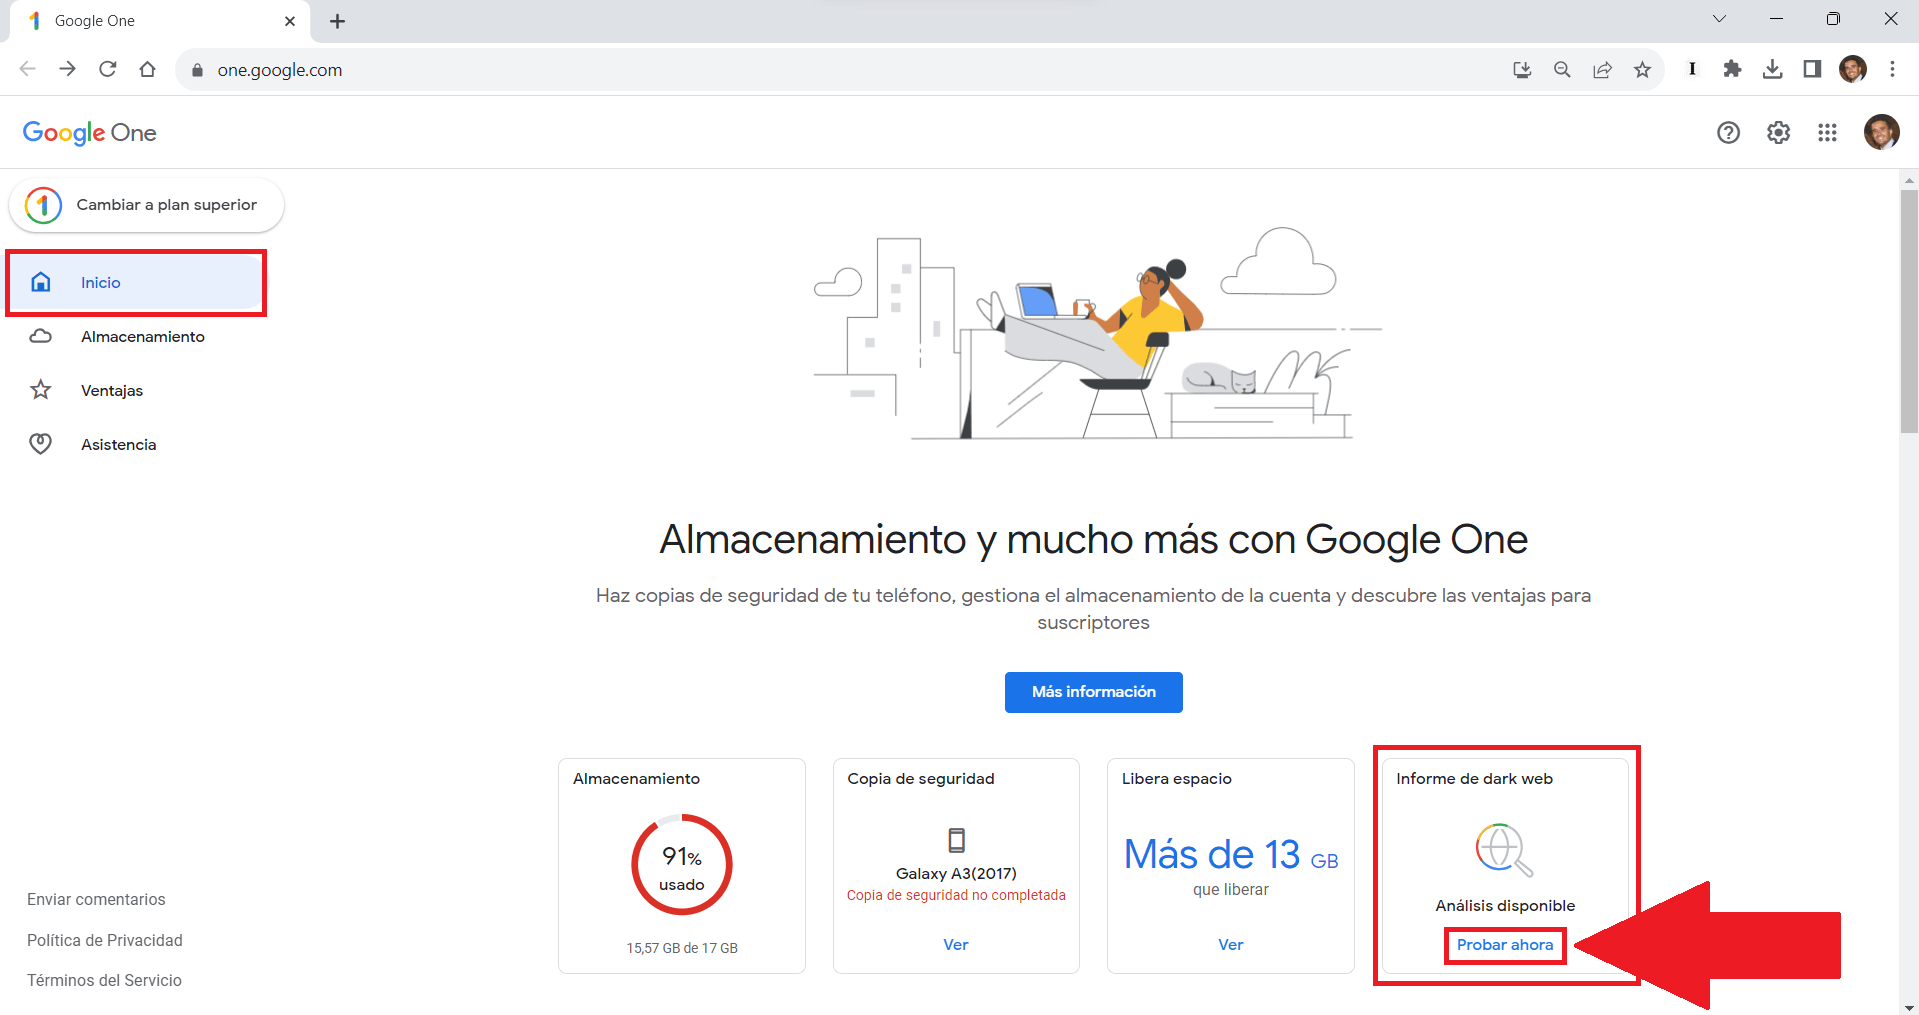Select Ventajas in the sidebar
Screen dimensions: 1919x1015
pos(136,390)
